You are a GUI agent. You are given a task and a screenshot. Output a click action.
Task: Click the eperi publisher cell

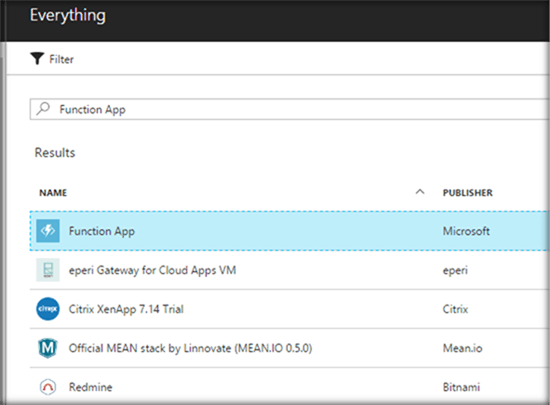click(455, 270)
